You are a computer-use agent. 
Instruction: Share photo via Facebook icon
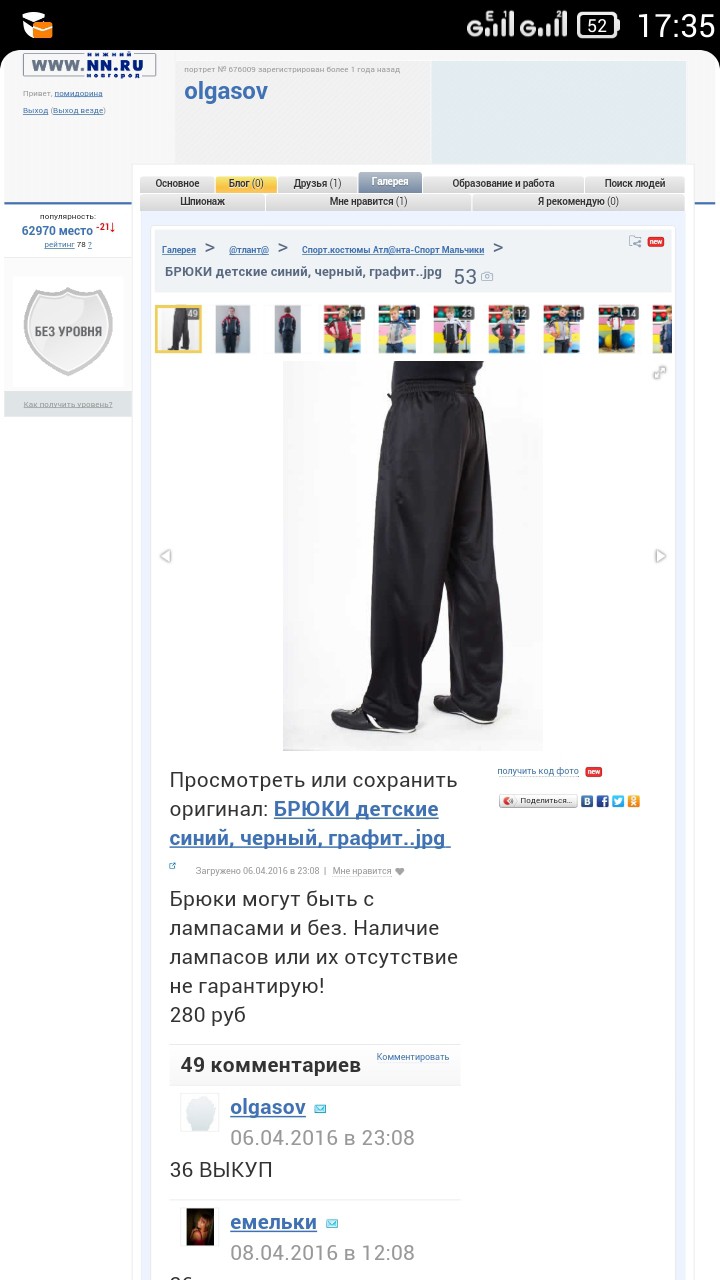click(x=602, y=801)
